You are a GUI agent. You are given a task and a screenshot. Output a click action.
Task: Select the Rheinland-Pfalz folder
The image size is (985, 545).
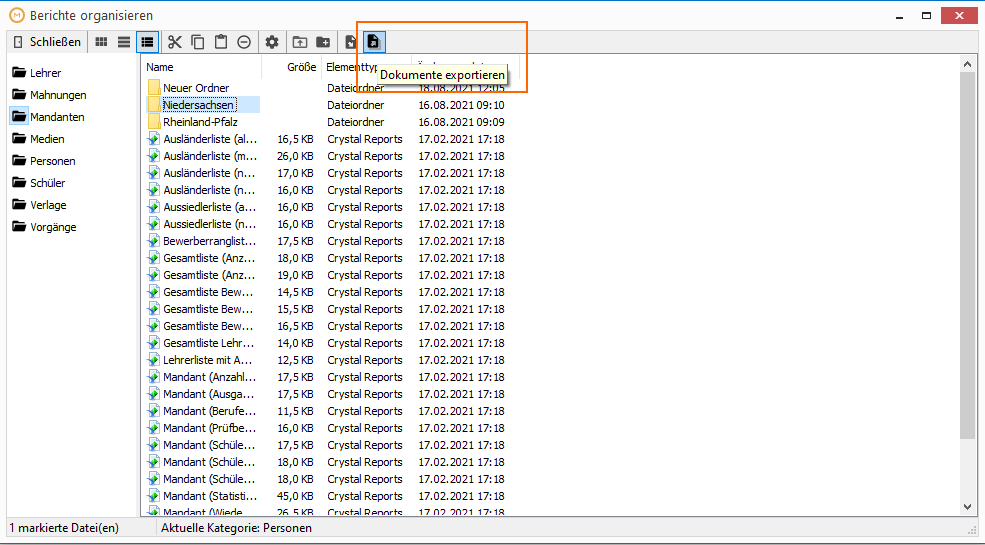tap(200, 122)
